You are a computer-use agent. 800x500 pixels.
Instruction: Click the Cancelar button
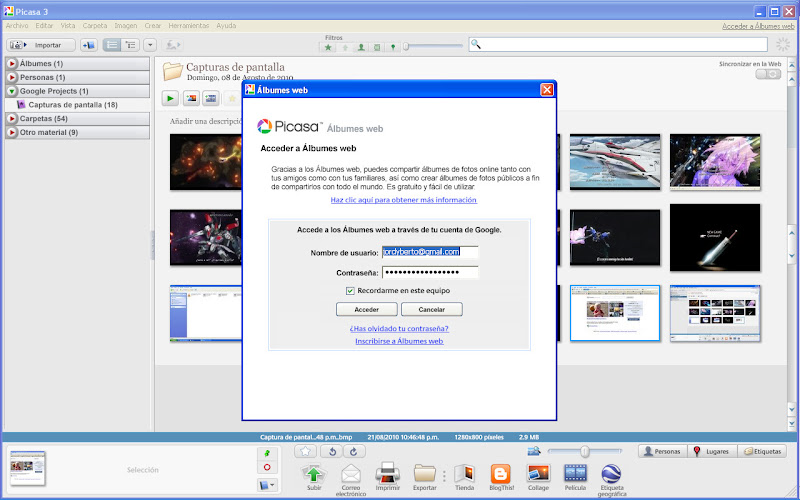point(432,310)
